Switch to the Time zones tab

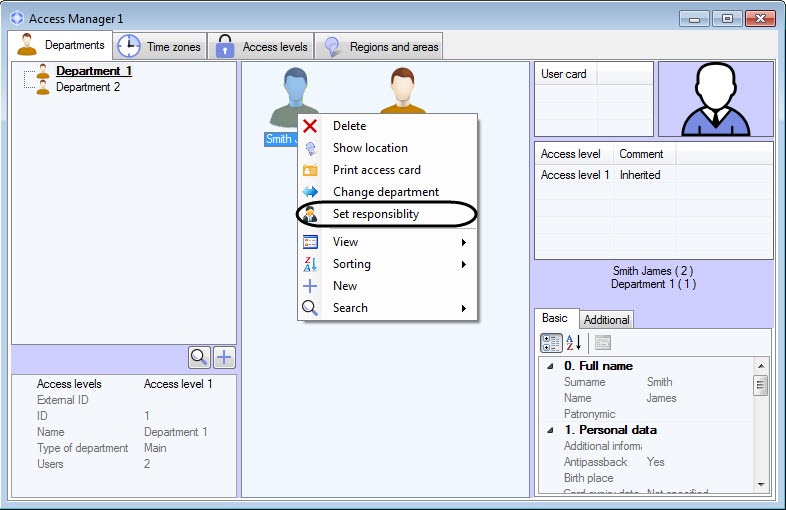pyautogui.click(x=160, y=47)
